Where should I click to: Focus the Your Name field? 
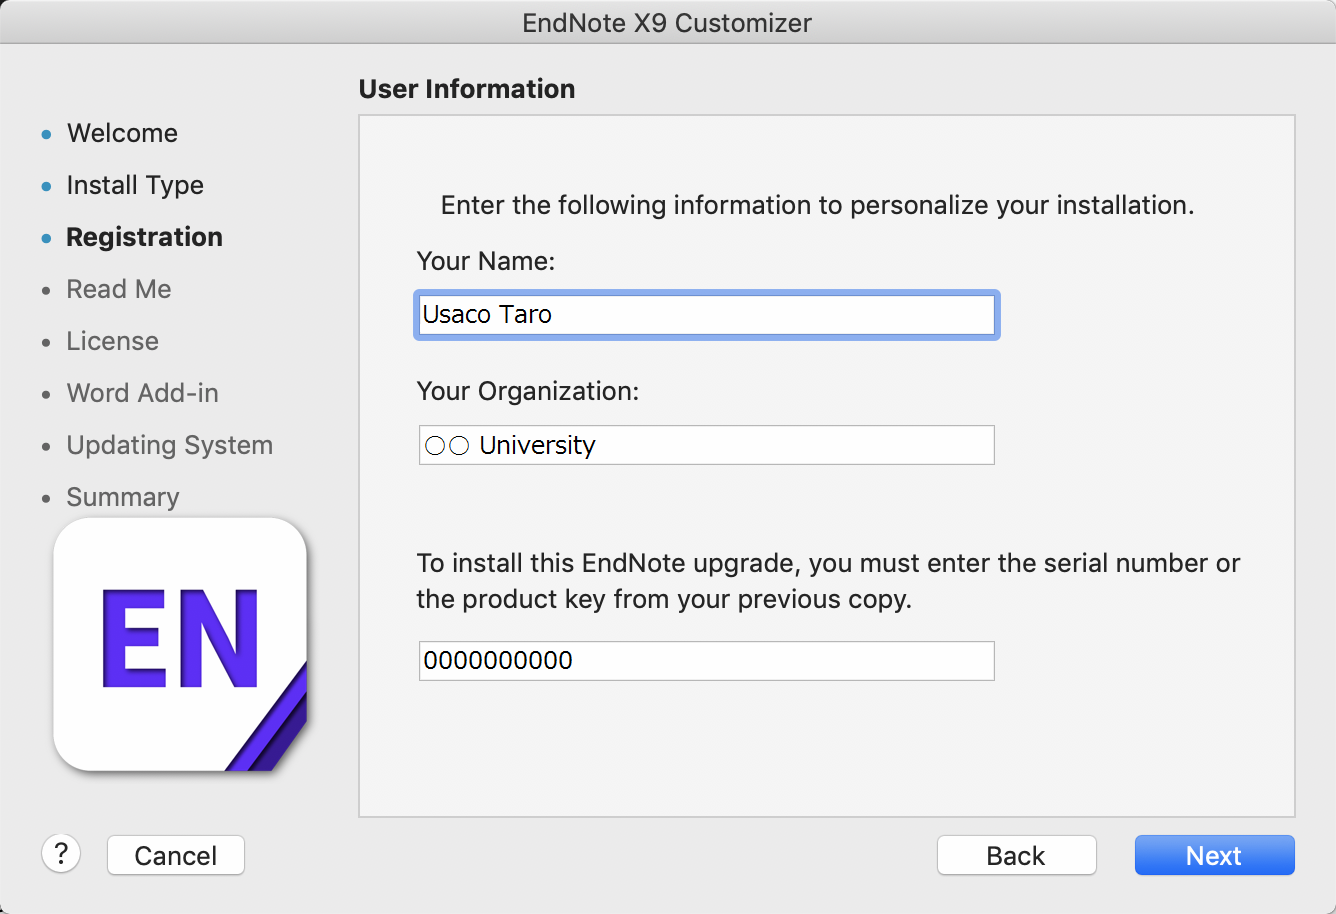[706, 315]
